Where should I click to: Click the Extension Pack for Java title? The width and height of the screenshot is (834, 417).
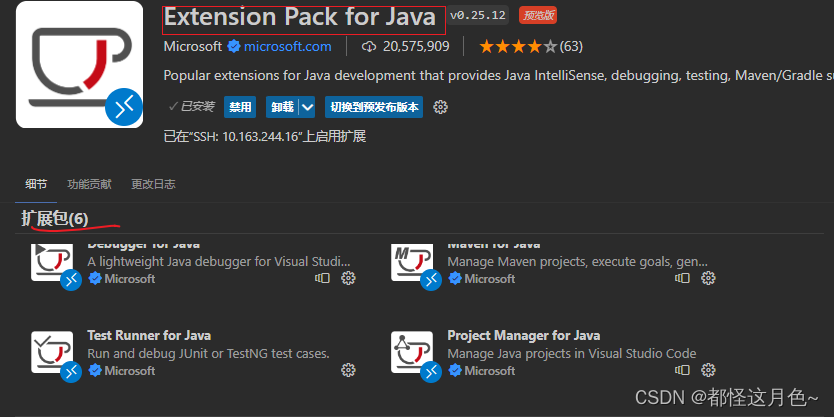pyautogui.click(x=299, y=17)
